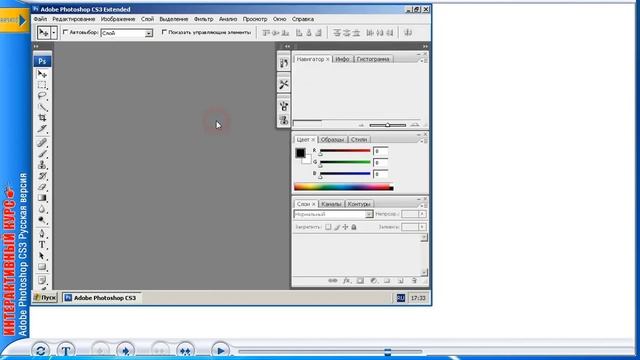Click the add layer mask icon
Viewport: 640px width, 360px height.
click(360, 281)
